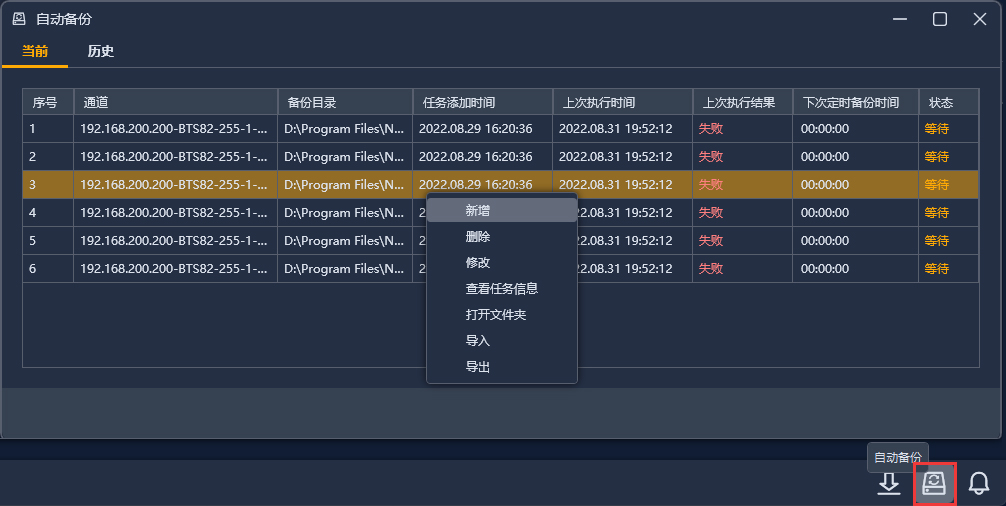Click the 状态 column header

point(948,102)
